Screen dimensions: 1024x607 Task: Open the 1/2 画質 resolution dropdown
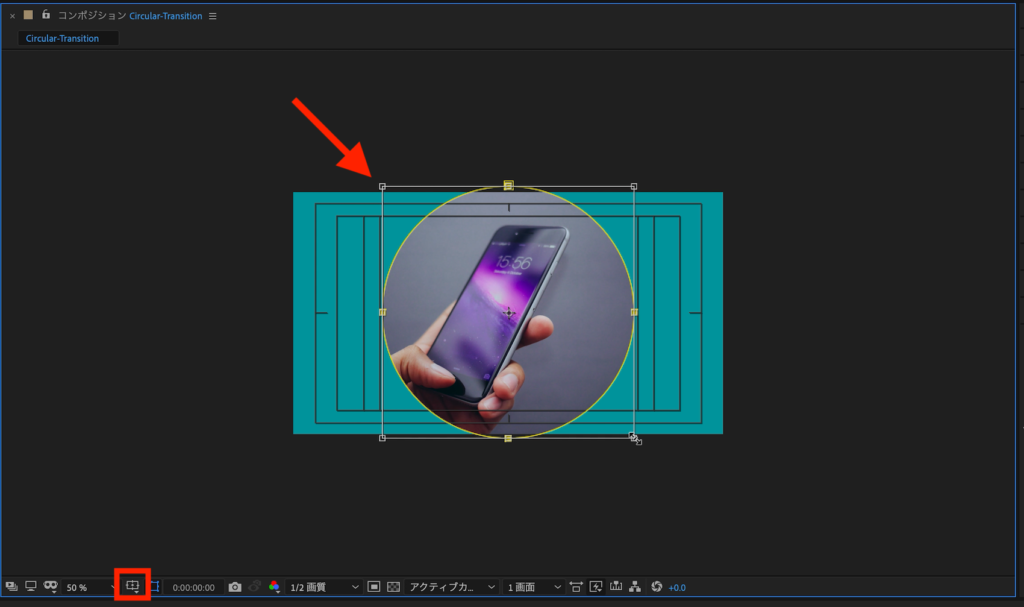tap(324, 587)
